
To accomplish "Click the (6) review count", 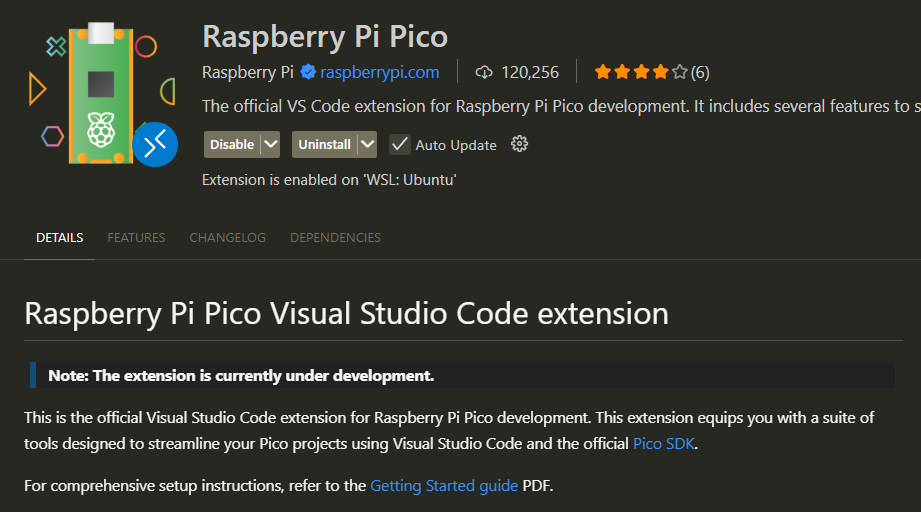I will (x=700, y=72).
